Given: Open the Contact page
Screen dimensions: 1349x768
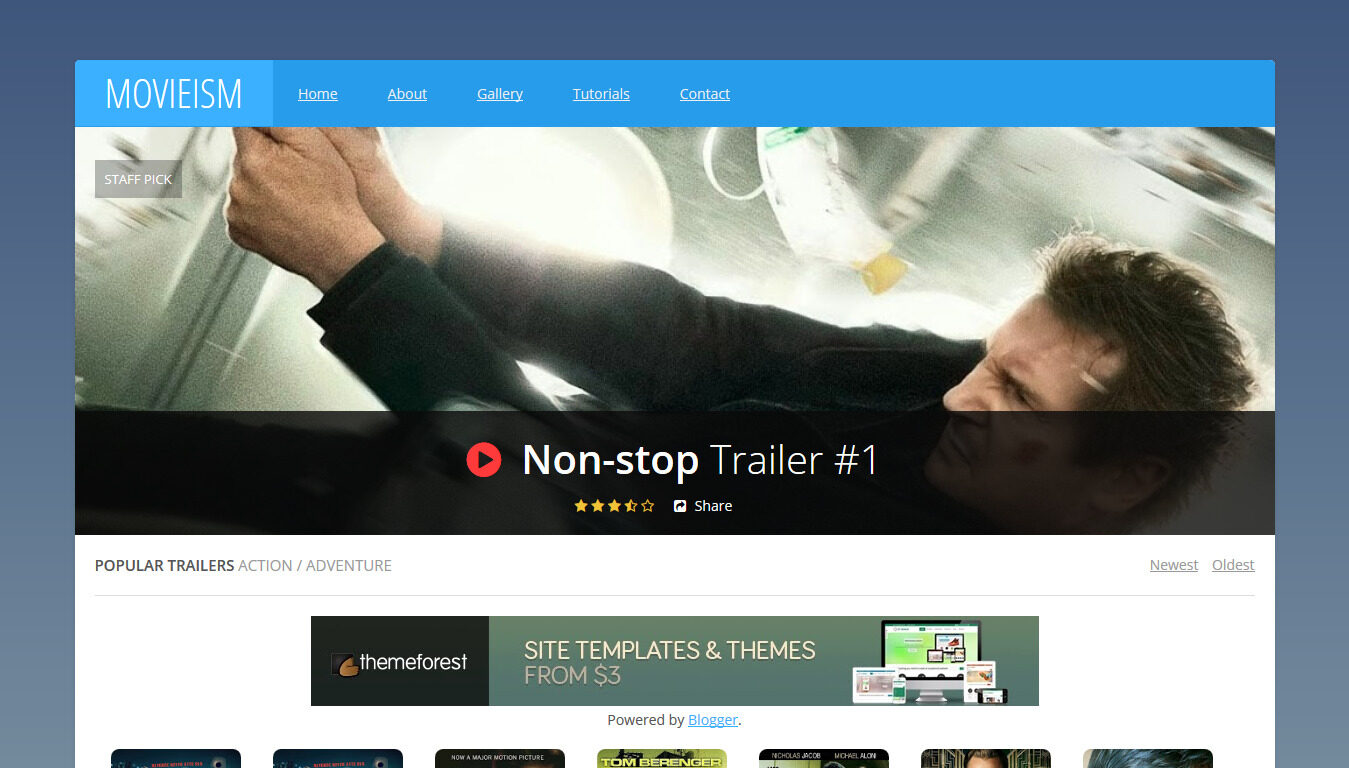Looking at the screenshot, I should click(705, 94).
